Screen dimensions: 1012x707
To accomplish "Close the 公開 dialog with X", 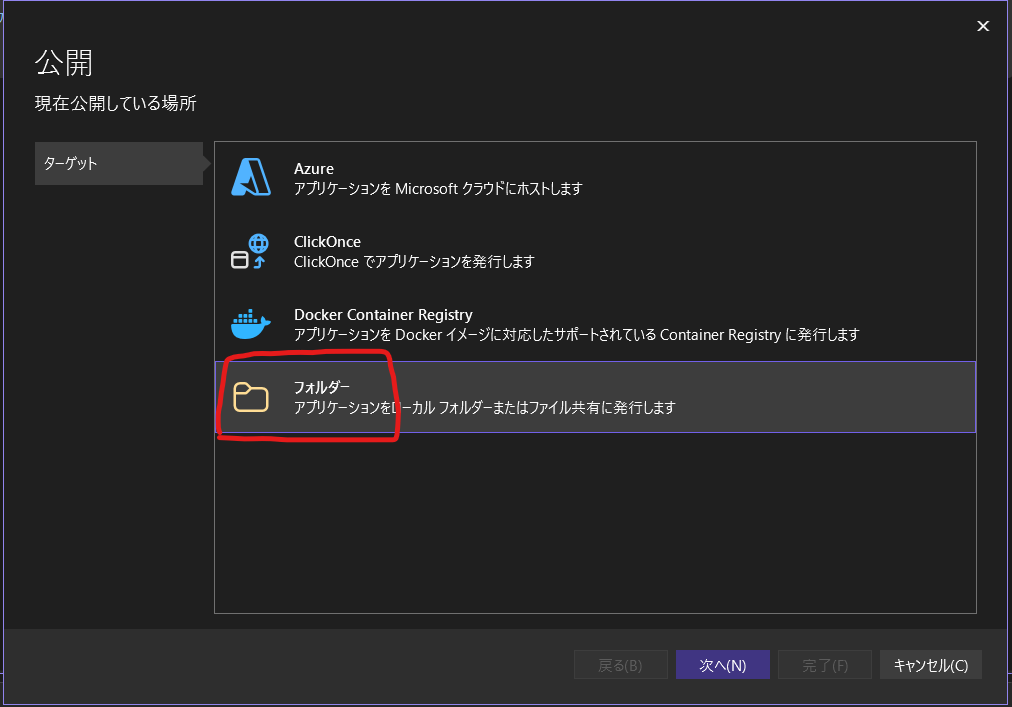I will coord(983,26).
